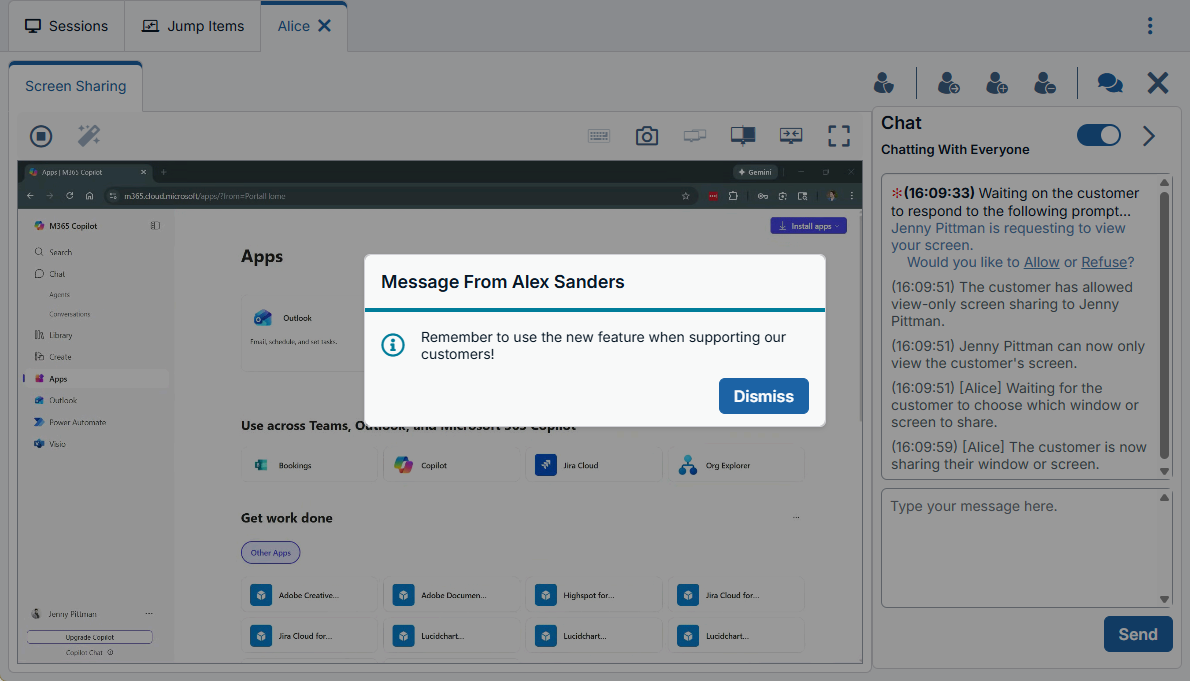
Task: Click the user with shield icon
Action: [883, 83]
